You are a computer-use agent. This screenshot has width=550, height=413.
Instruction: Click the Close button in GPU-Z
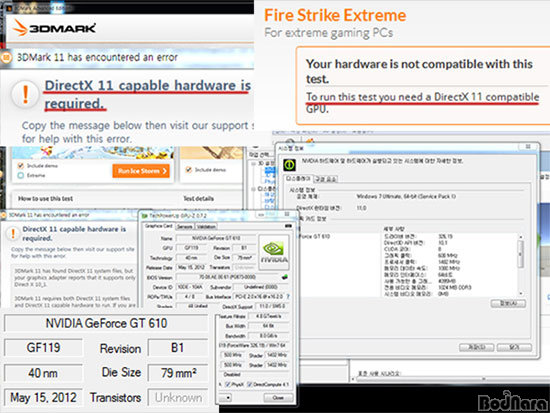278,398
